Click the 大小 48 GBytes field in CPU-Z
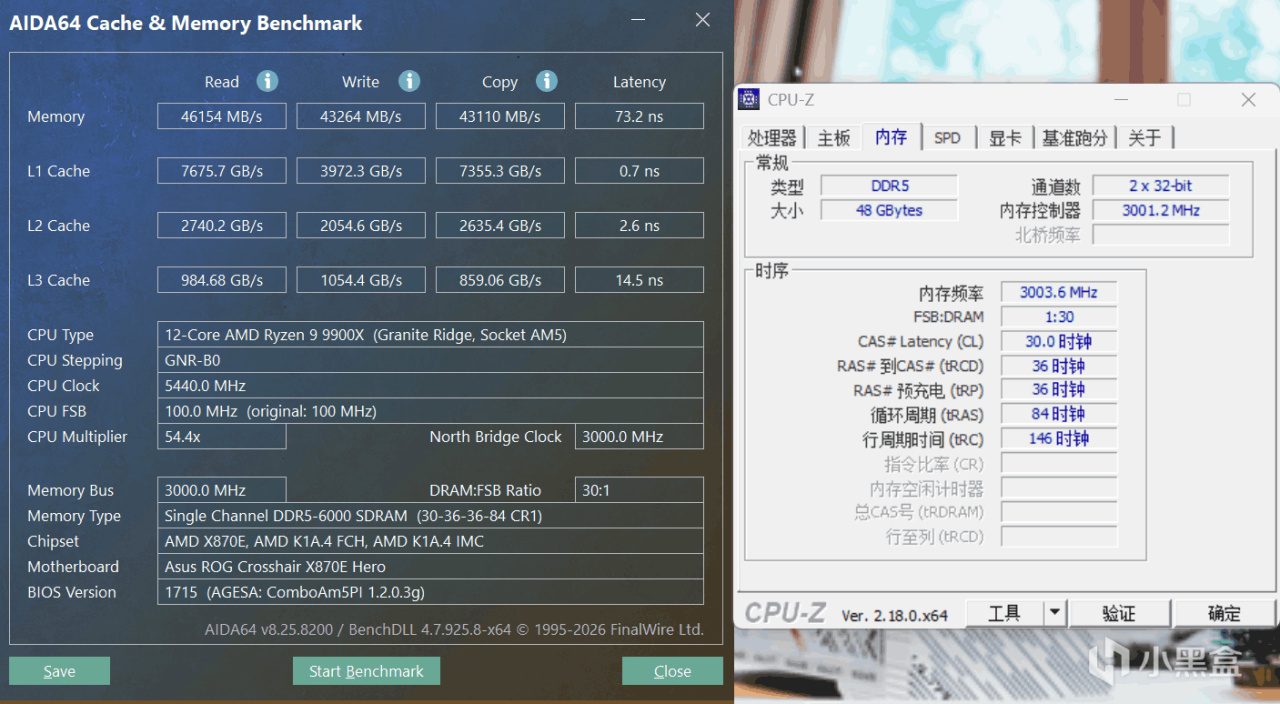The height and width of the screenshot is (704, 1280). (x=889, y=210)
